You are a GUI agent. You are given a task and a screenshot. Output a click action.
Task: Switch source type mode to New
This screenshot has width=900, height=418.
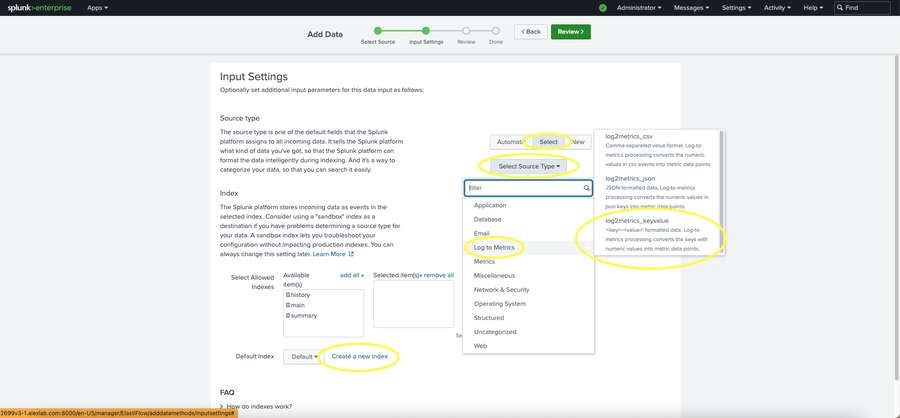pyautogui.click(x=577, y=142)
